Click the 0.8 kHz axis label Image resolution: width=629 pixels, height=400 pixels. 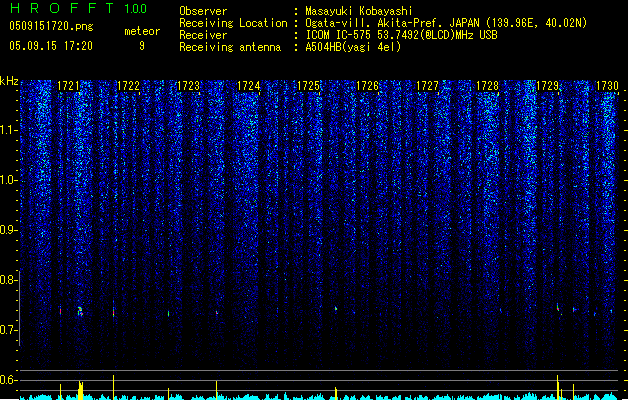pos(8,280)
